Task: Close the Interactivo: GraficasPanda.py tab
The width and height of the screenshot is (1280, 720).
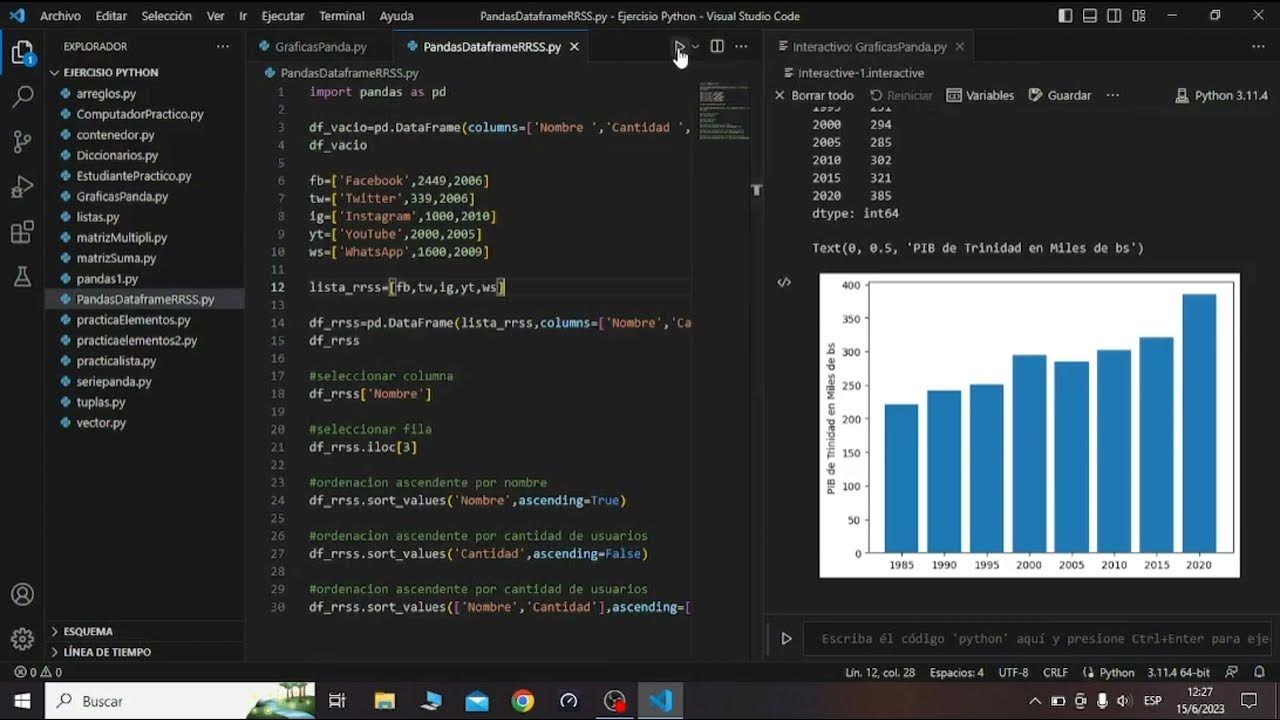Action: click(x=961, y=47)
